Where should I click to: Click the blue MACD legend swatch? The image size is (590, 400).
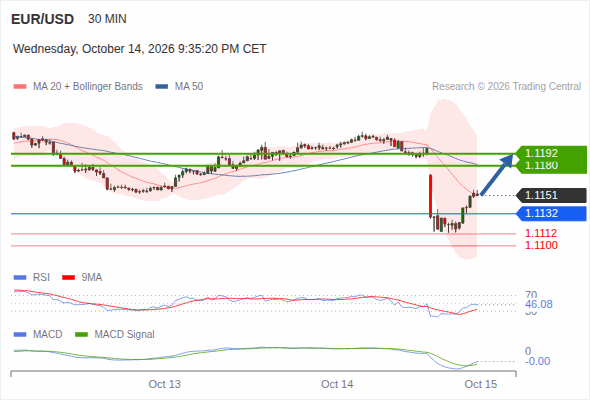[x=20, y=335]
